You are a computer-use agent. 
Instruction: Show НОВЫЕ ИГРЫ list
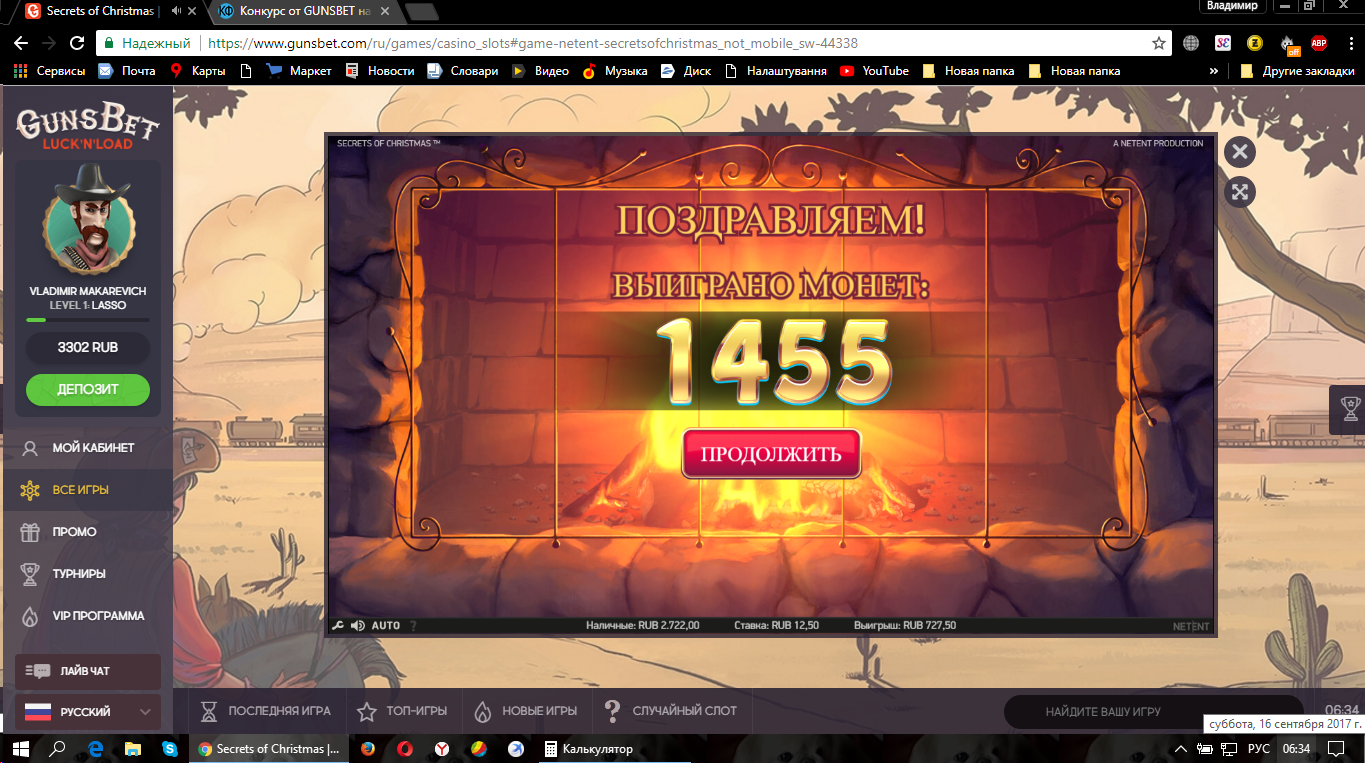tap(526, 711)
